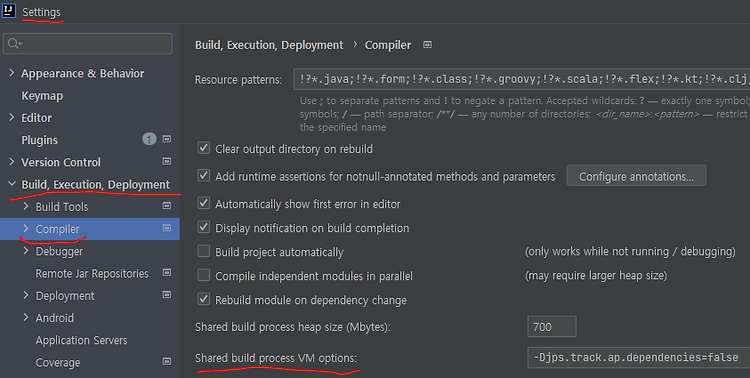Click the shared build heap size field
The height and width of the screenshot is (378, 750).
coord(551,327)
